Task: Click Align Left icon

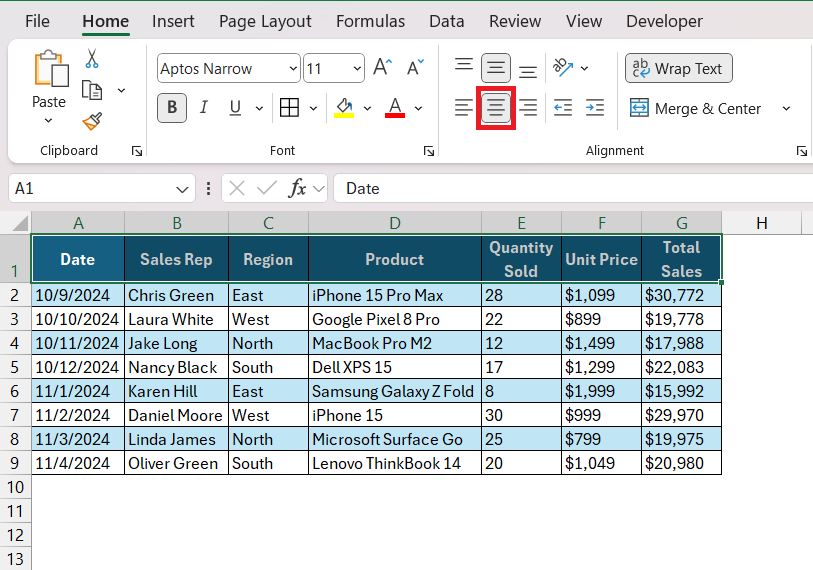Action: pyautogui.click(x=464, y=108)
